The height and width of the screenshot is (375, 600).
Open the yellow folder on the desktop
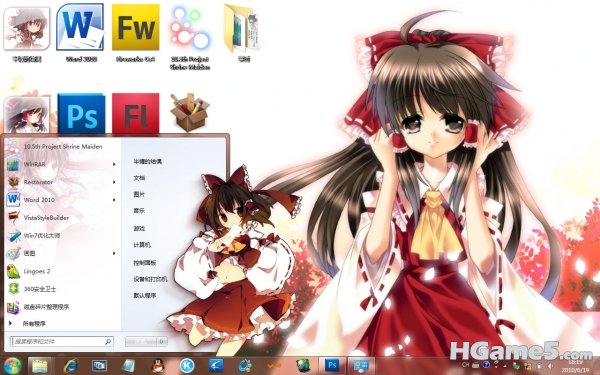pos(242,28)
